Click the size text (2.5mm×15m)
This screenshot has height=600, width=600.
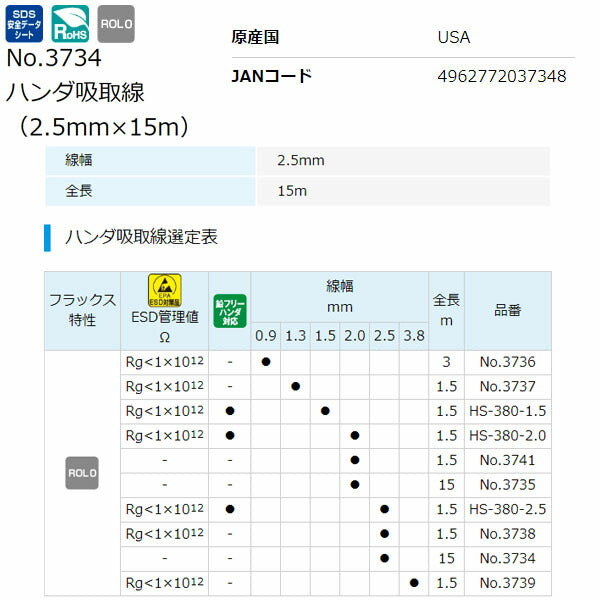pos(103,127)
